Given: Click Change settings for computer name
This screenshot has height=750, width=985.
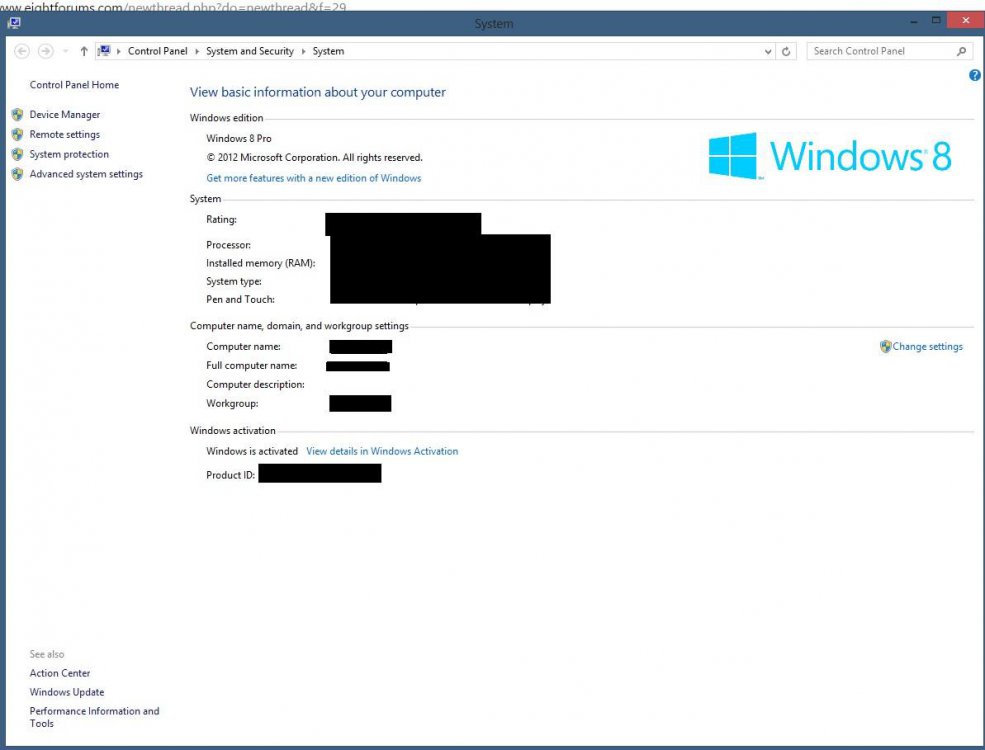Looking at the screenshot, I should 927,347.
